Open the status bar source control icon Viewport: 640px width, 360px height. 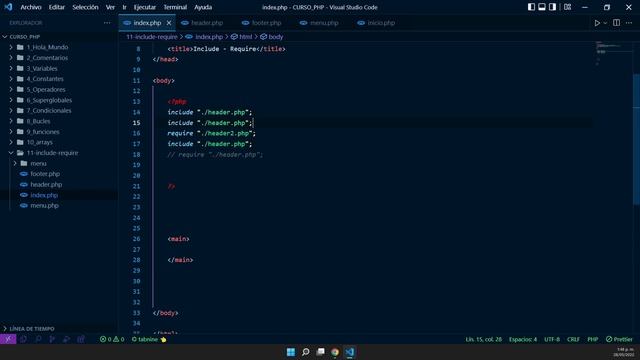point(52,339)
